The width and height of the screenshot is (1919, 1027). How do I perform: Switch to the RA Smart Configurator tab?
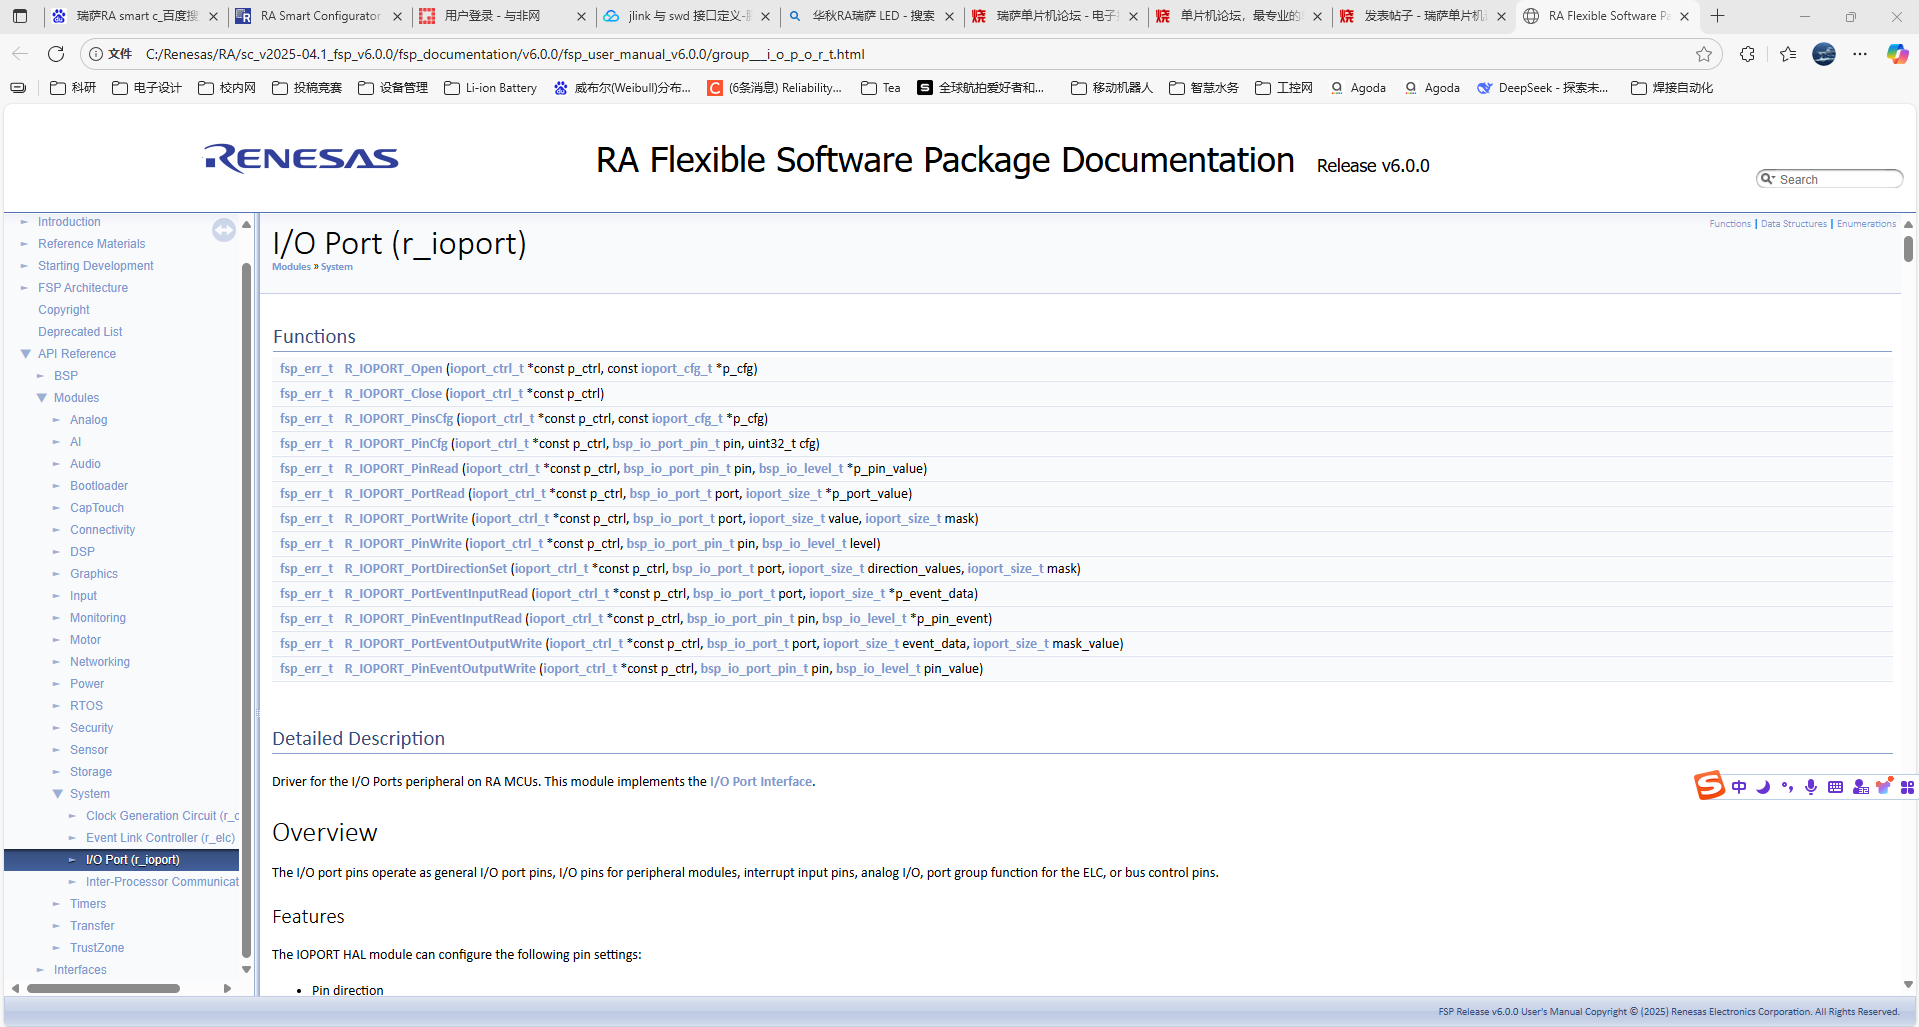[x=320, y=16]
